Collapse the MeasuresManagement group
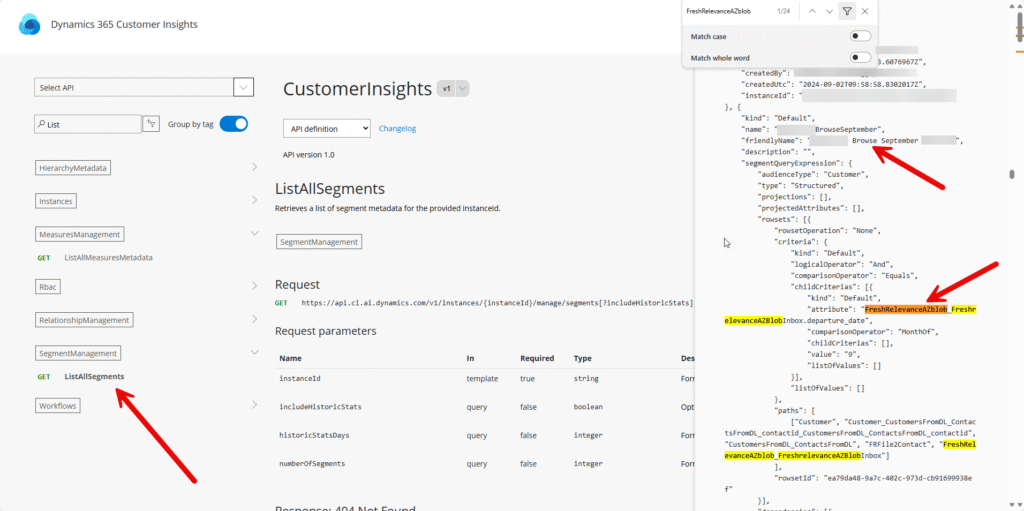 pyautogui.click(x=254, y=233)
